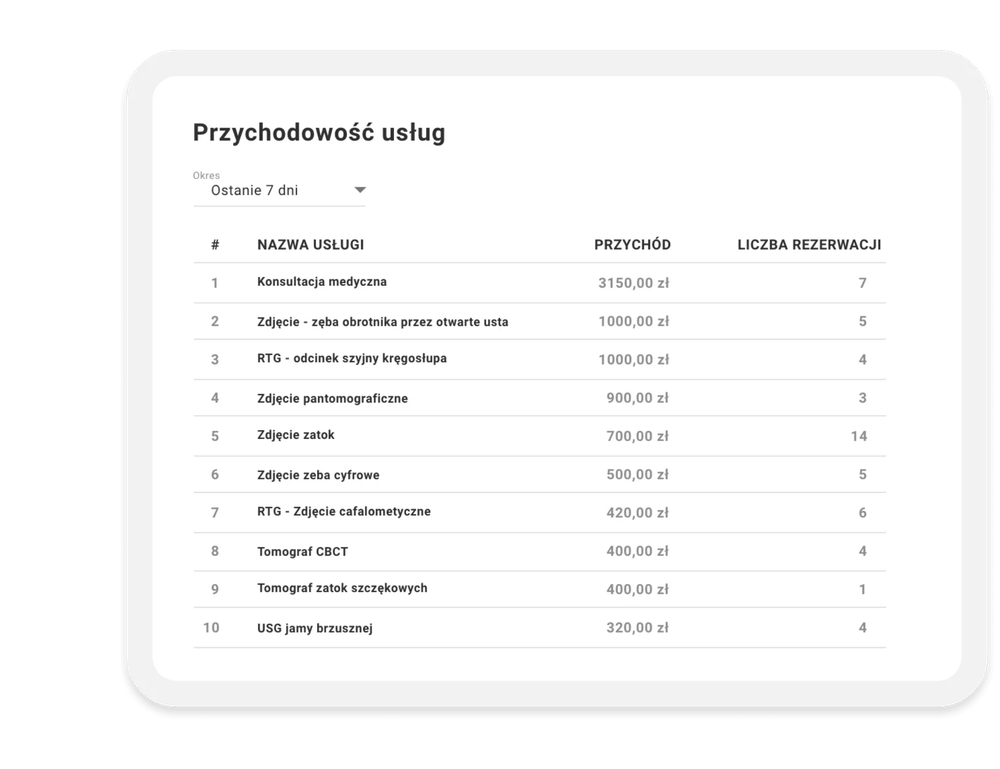Screen dimensions: 1000x769
Task: Click the Przychodowość usług page heading
Action: coord(318,133)
